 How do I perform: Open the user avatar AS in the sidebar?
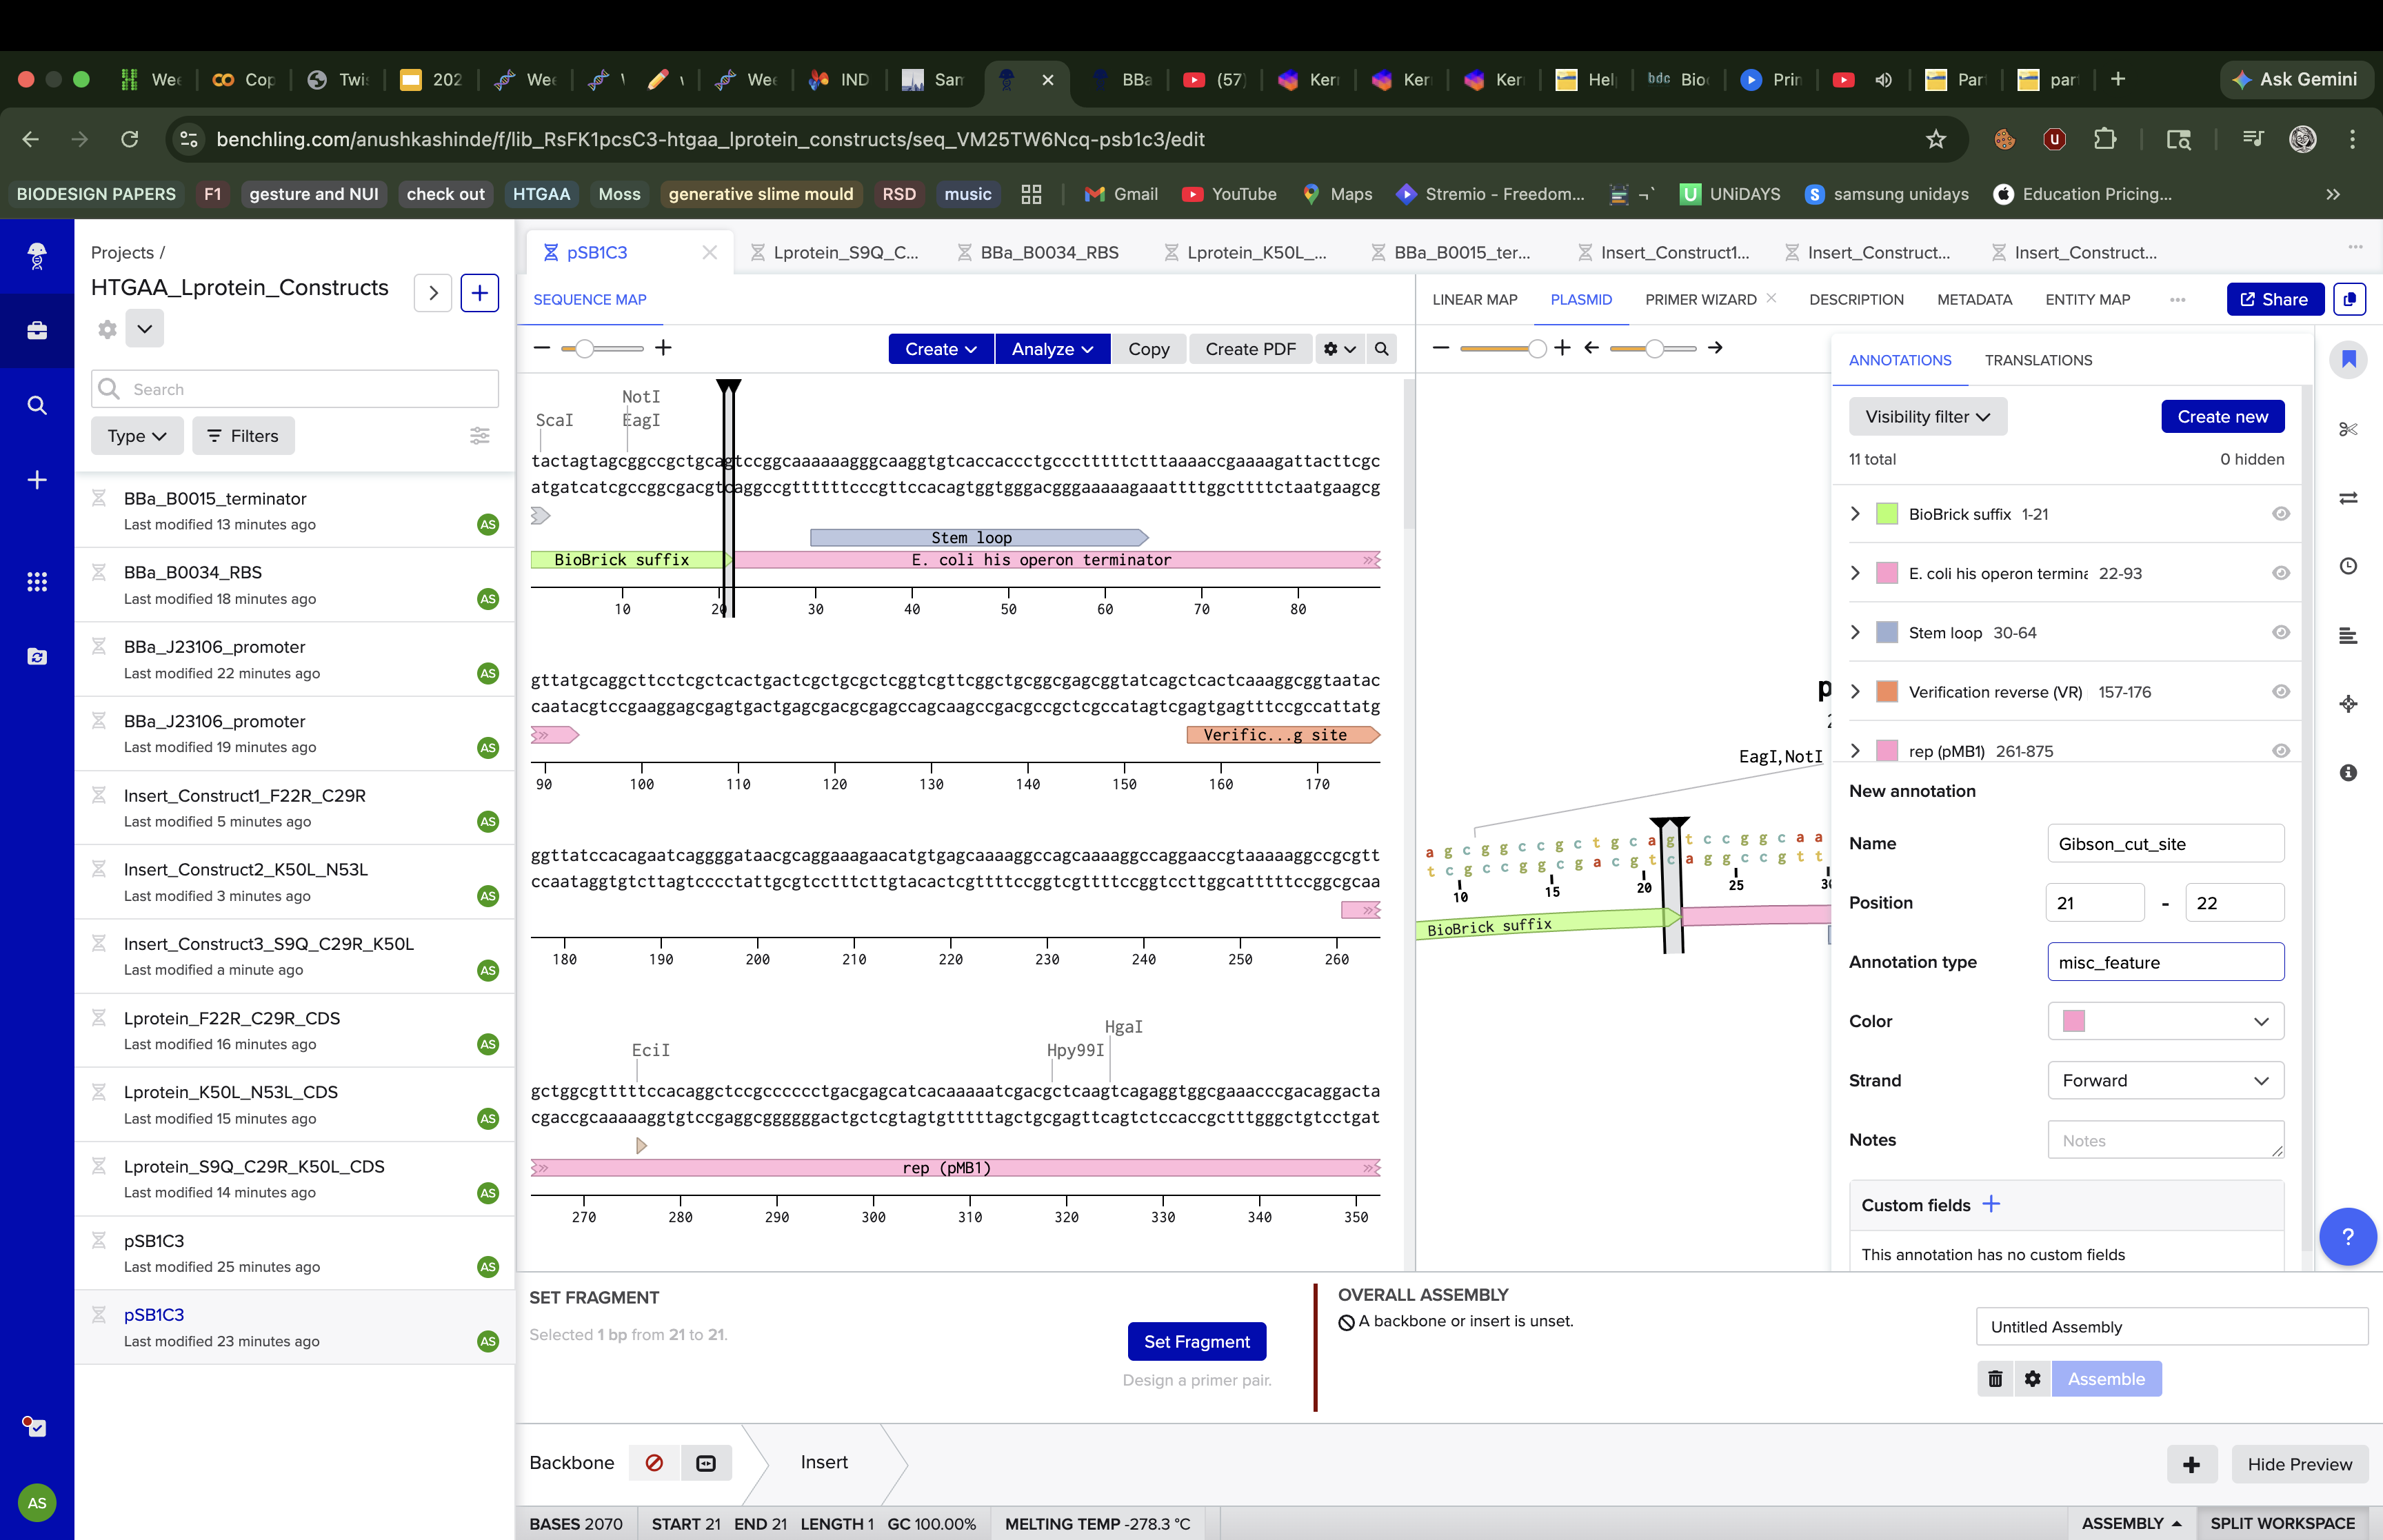point(37,1502)
